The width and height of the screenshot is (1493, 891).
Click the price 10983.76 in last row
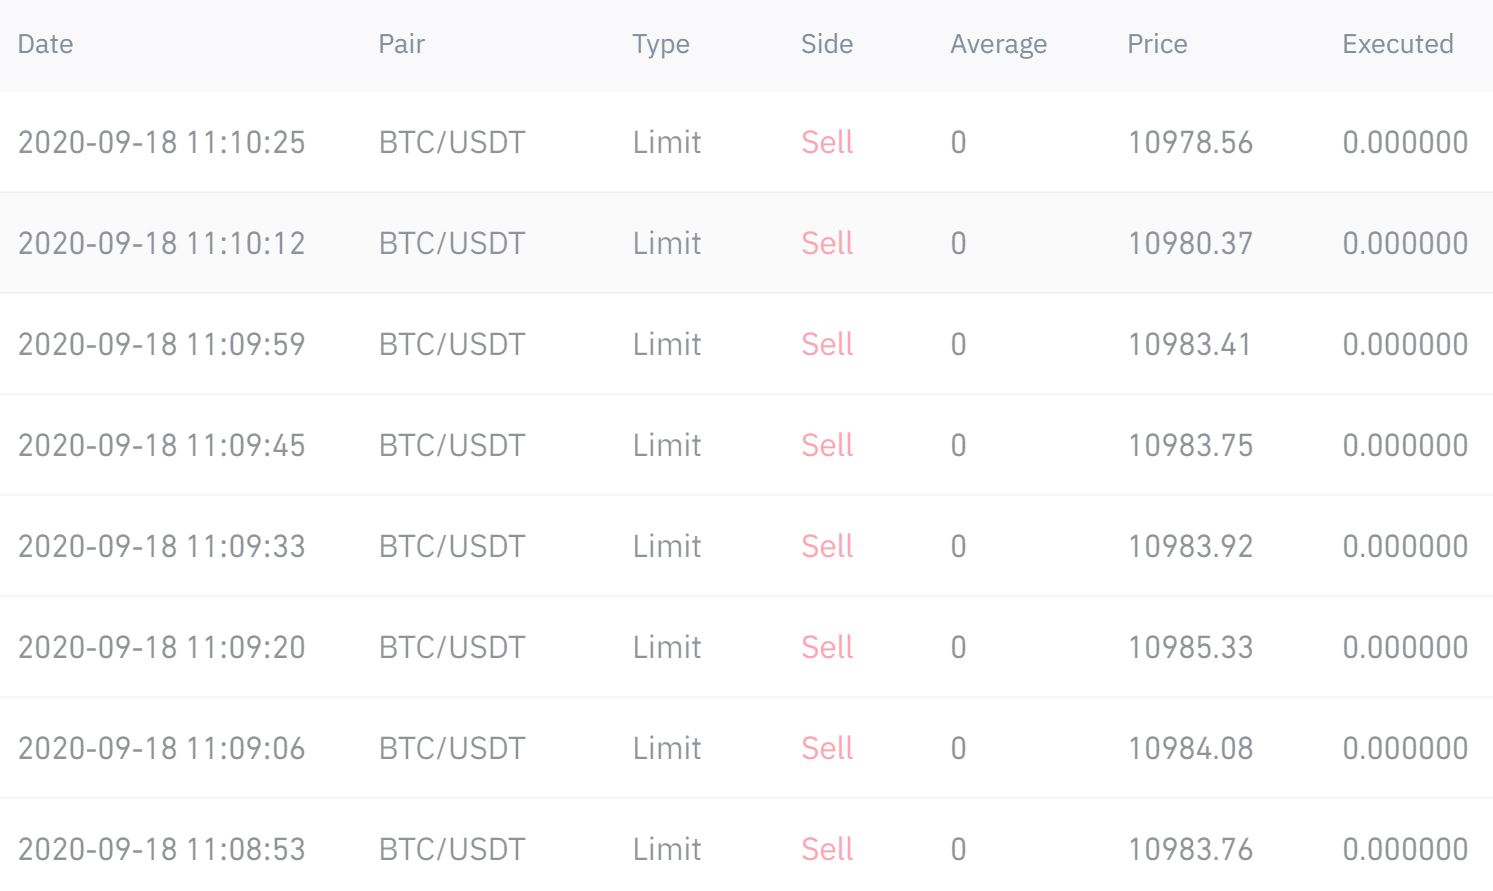coord(1190,849)
